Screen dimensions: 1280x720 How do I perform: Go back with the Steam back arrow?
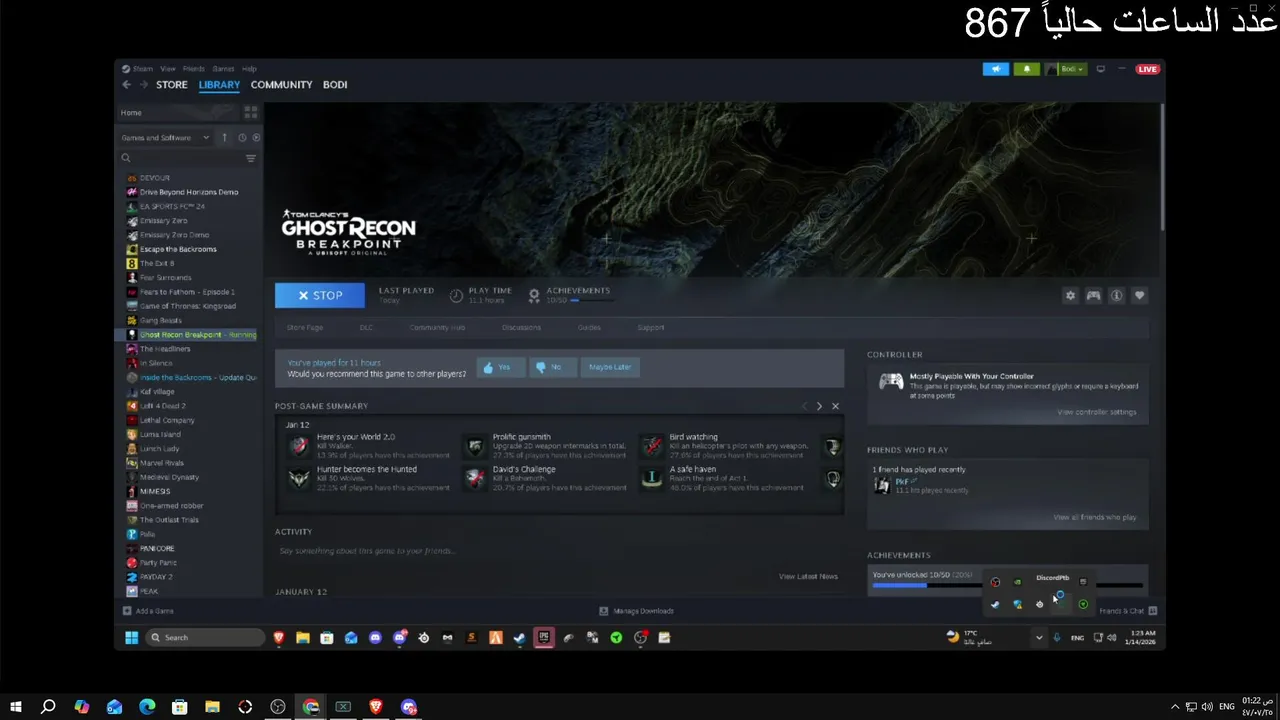(x=126, y=85)
